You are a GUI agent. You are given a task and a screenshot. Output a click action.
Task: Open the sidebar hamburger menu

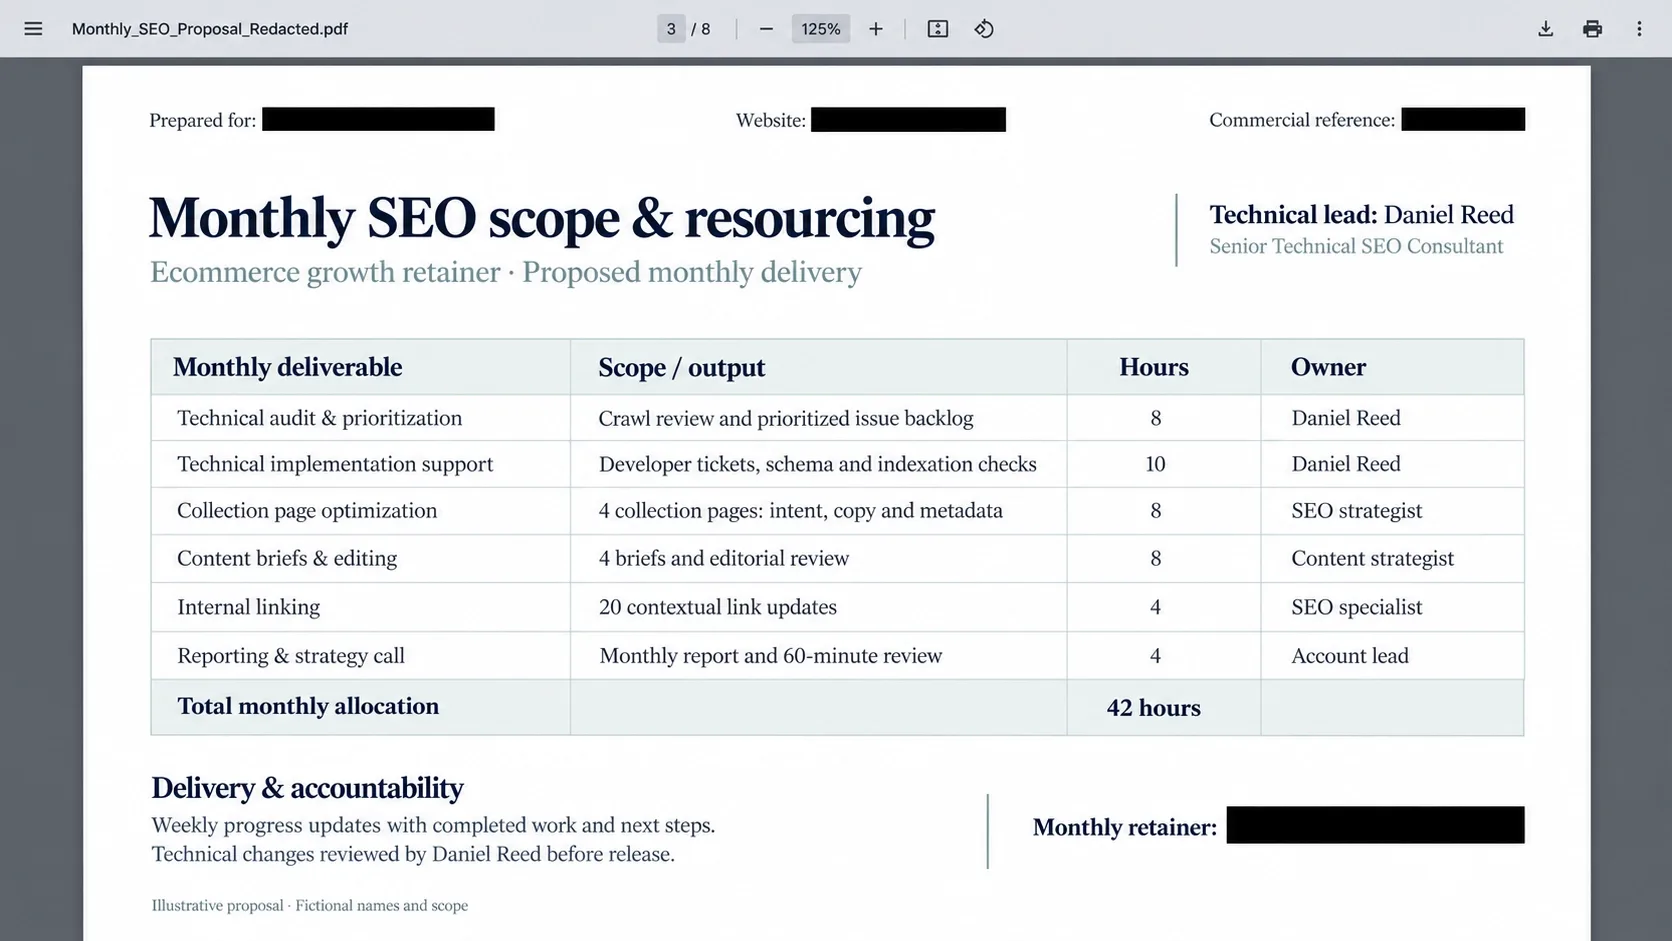(33, 29)
